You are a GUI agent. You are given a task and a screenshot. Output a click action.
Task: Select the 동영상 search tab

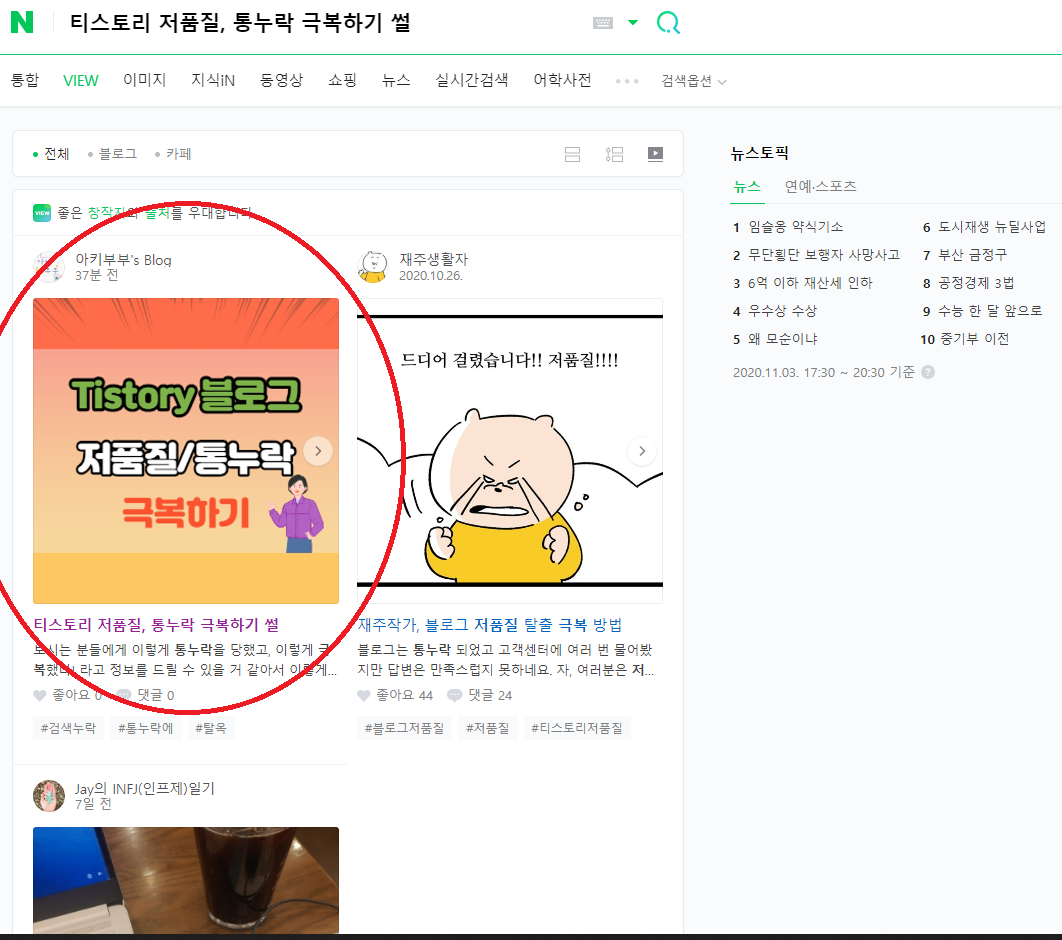point(282,80)
